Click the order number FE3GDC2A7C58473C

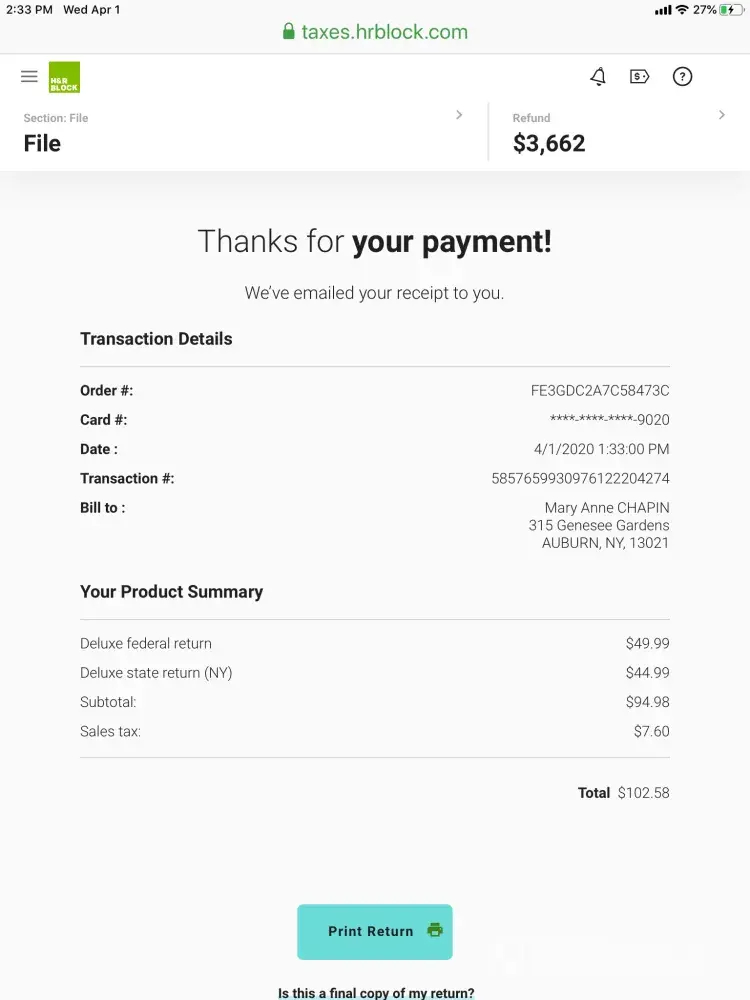[600, 391]
